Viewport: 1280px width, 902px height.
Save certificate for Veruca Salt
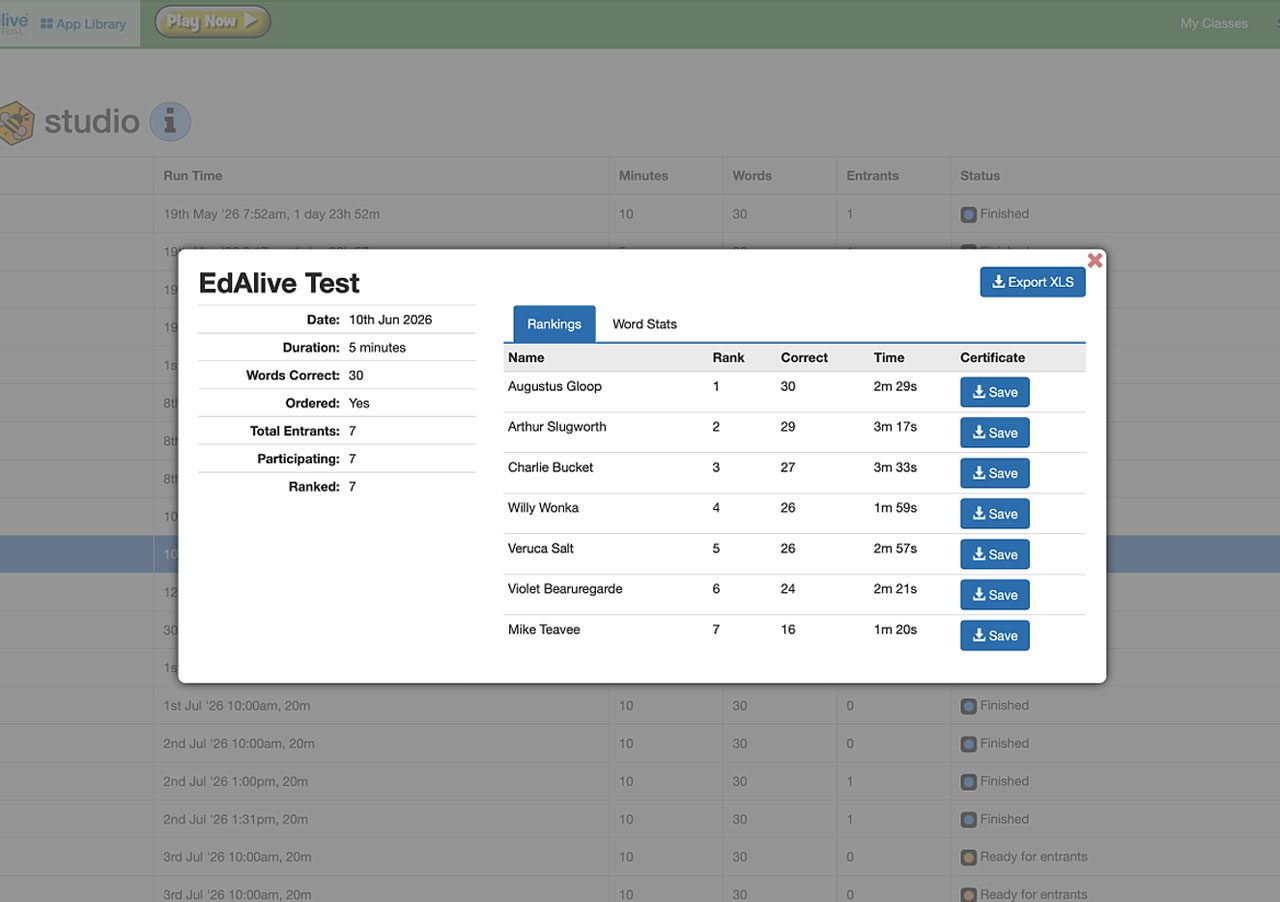point(995,554)
